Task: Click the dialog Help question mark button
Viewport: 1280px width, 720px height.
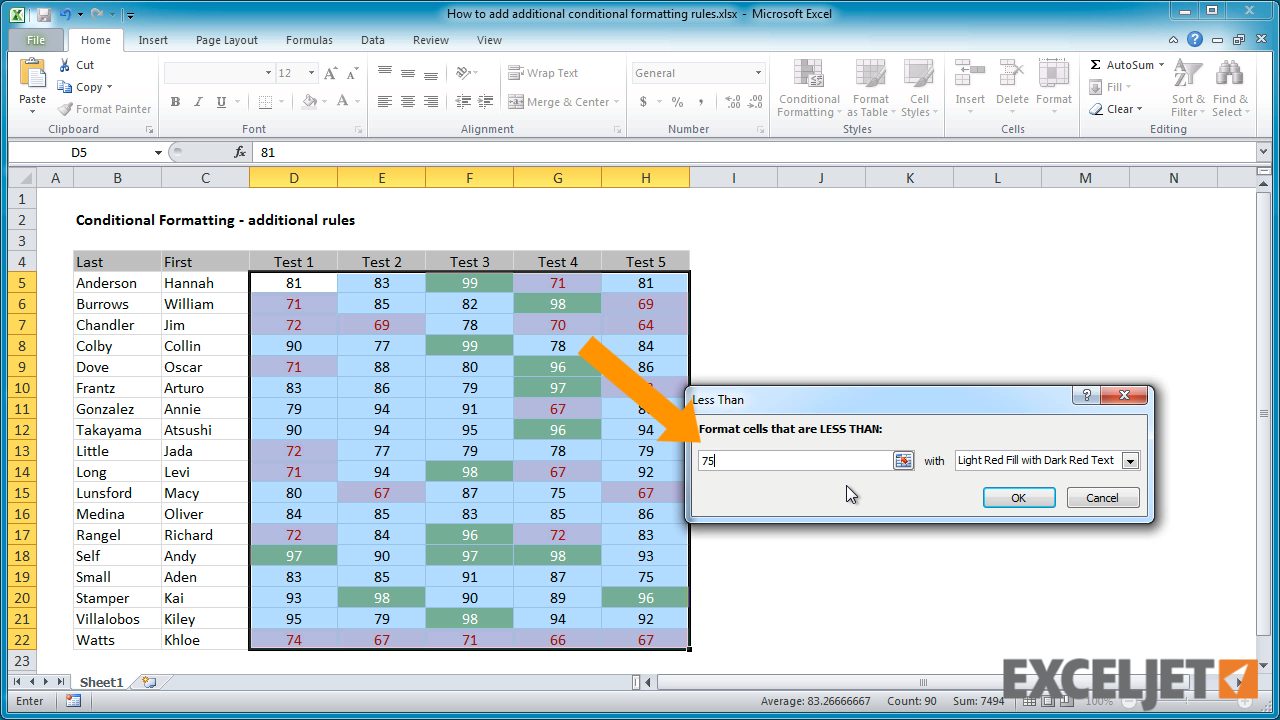Action: pos(1086,396)
